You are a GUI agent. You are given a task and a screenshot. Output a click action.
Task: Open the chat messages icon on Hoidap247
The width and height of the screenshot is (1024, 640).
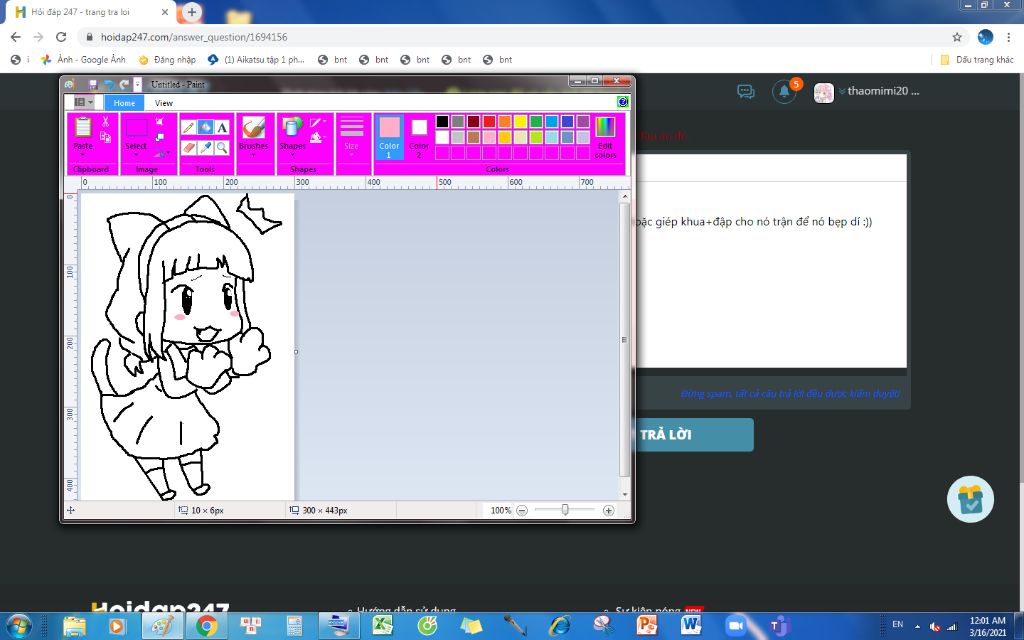click(746, 91)
